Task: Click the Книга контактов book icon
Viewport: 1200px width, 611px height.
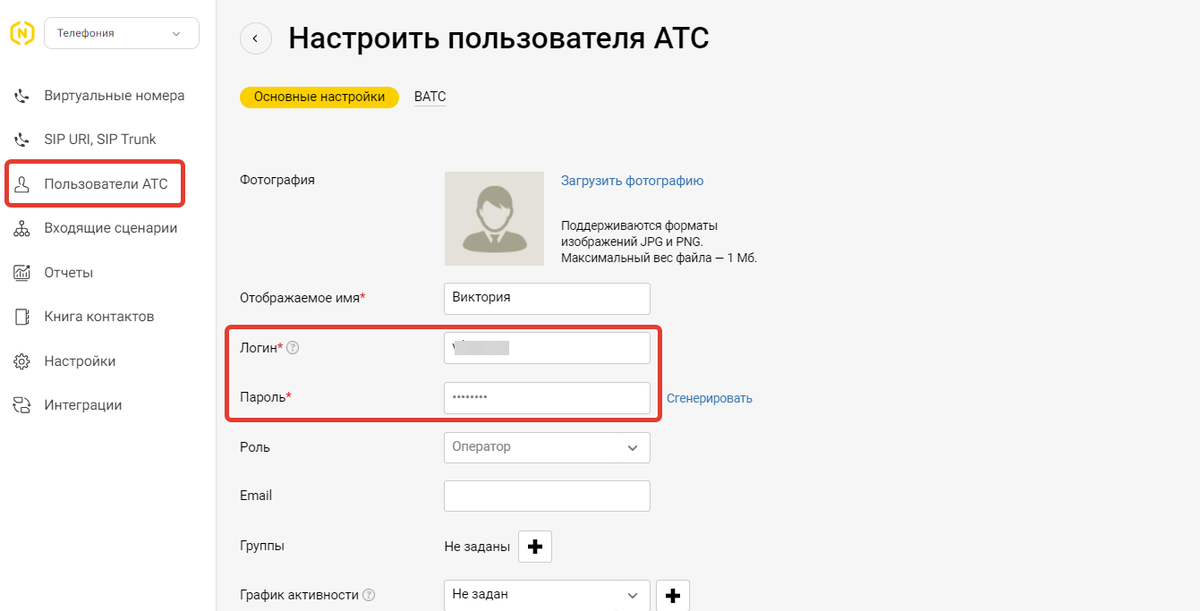Action: pos(22,316)
